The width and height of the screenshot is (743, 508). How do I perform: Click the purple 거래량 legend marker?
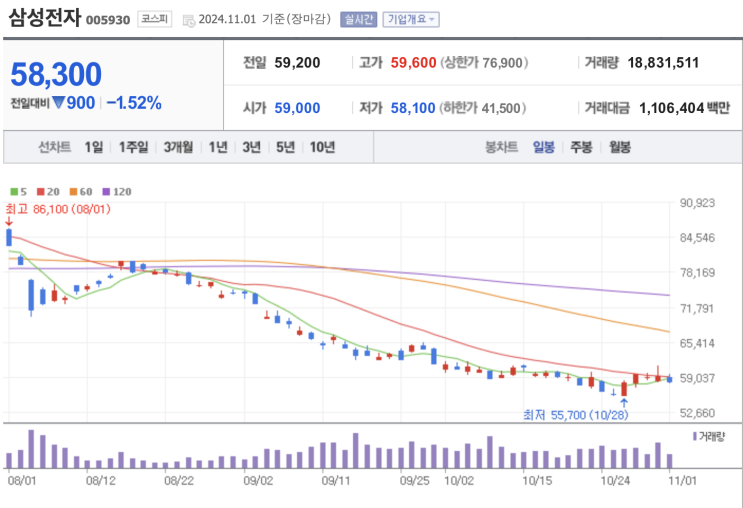tap(695, 436)
